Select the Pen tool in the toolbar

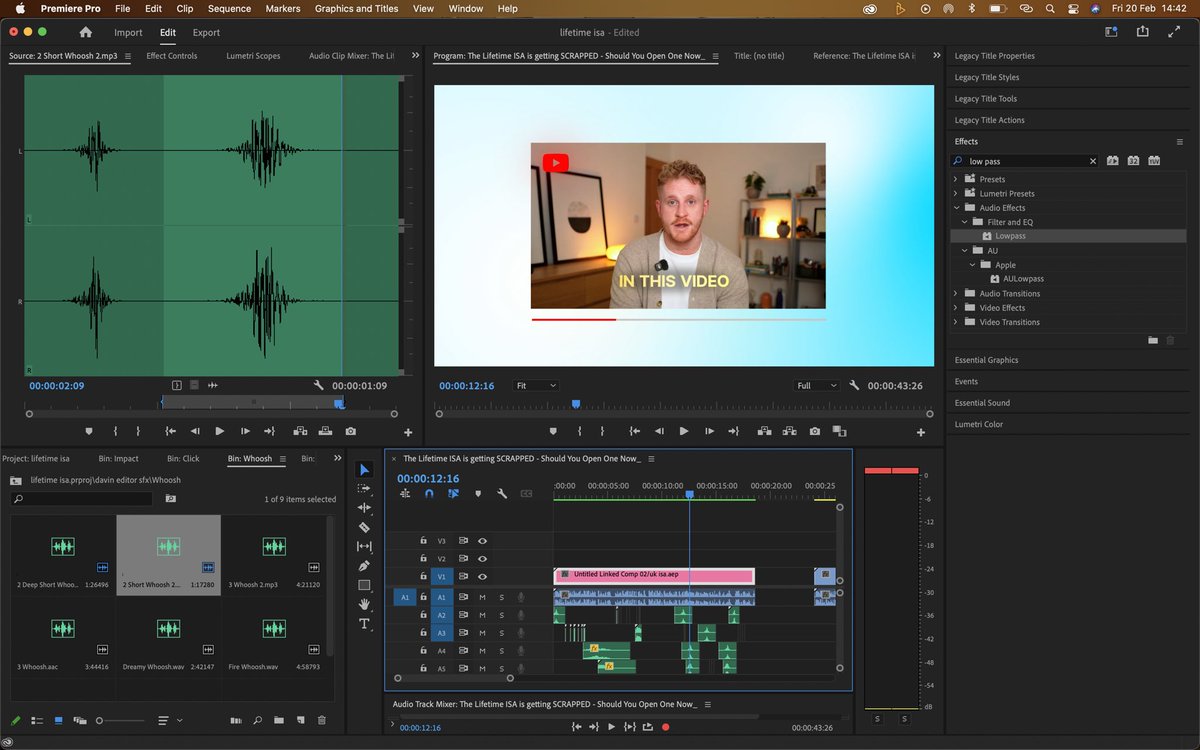point(364,566)
